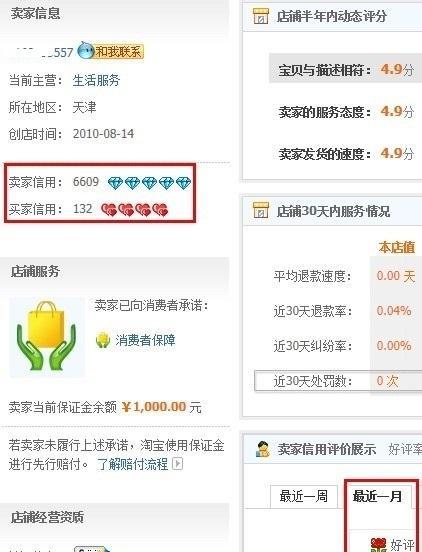Open the 生活服务 main category link
422x552 pixels.
tap(96, 81)
